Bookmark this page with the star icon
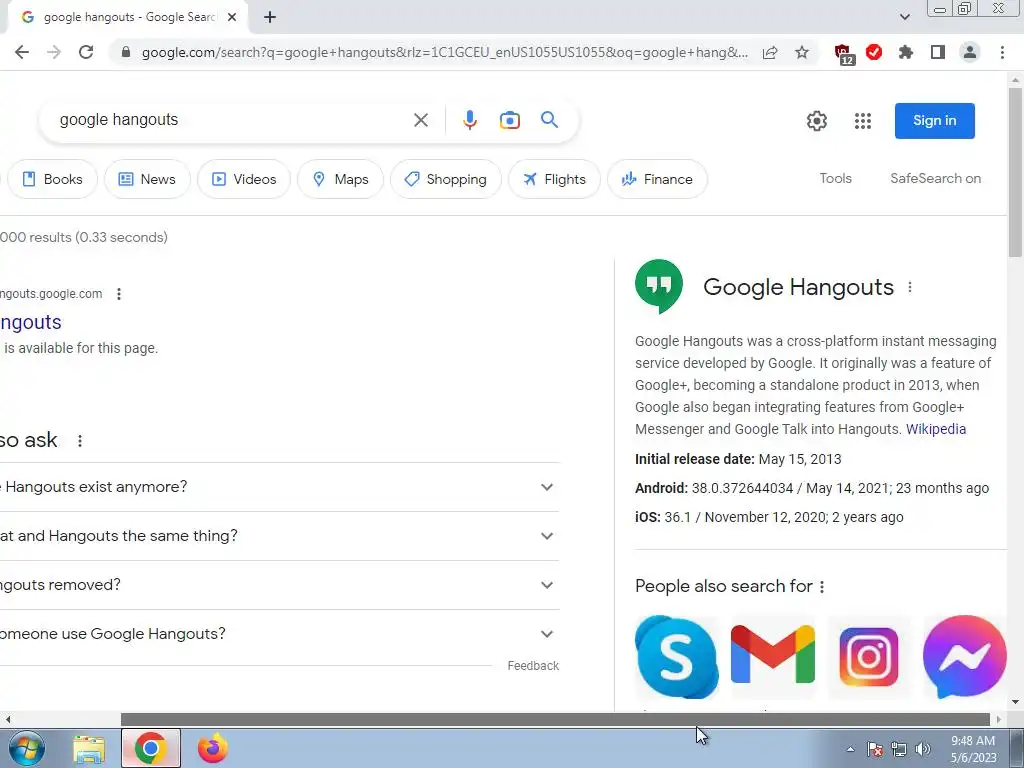 pyautogui.click(x=802, y=53)
